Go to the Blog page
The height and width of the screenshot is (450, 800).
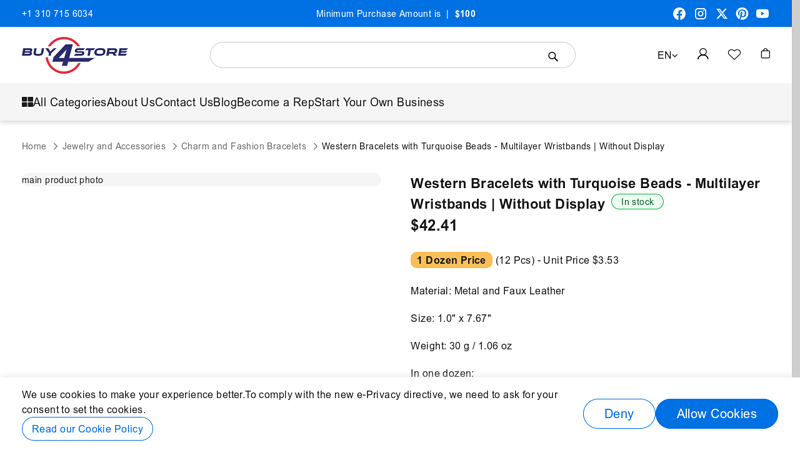click(224, 102)
